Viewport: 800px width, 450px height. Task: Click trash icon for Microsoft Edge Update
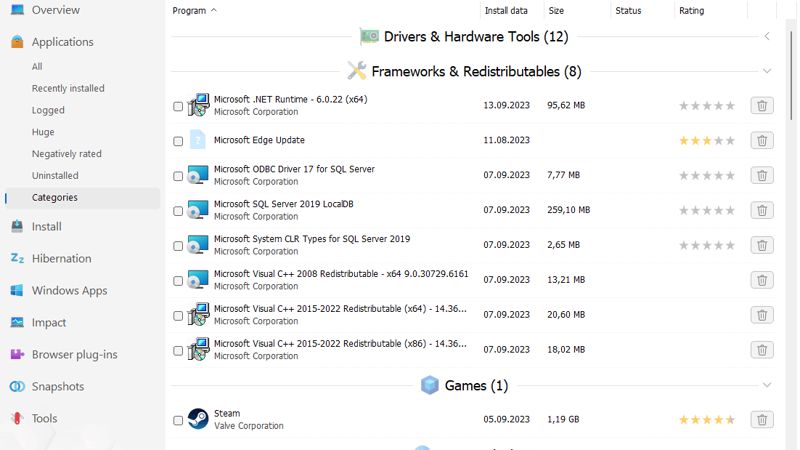pyautogui.click(x=762, y=140)
